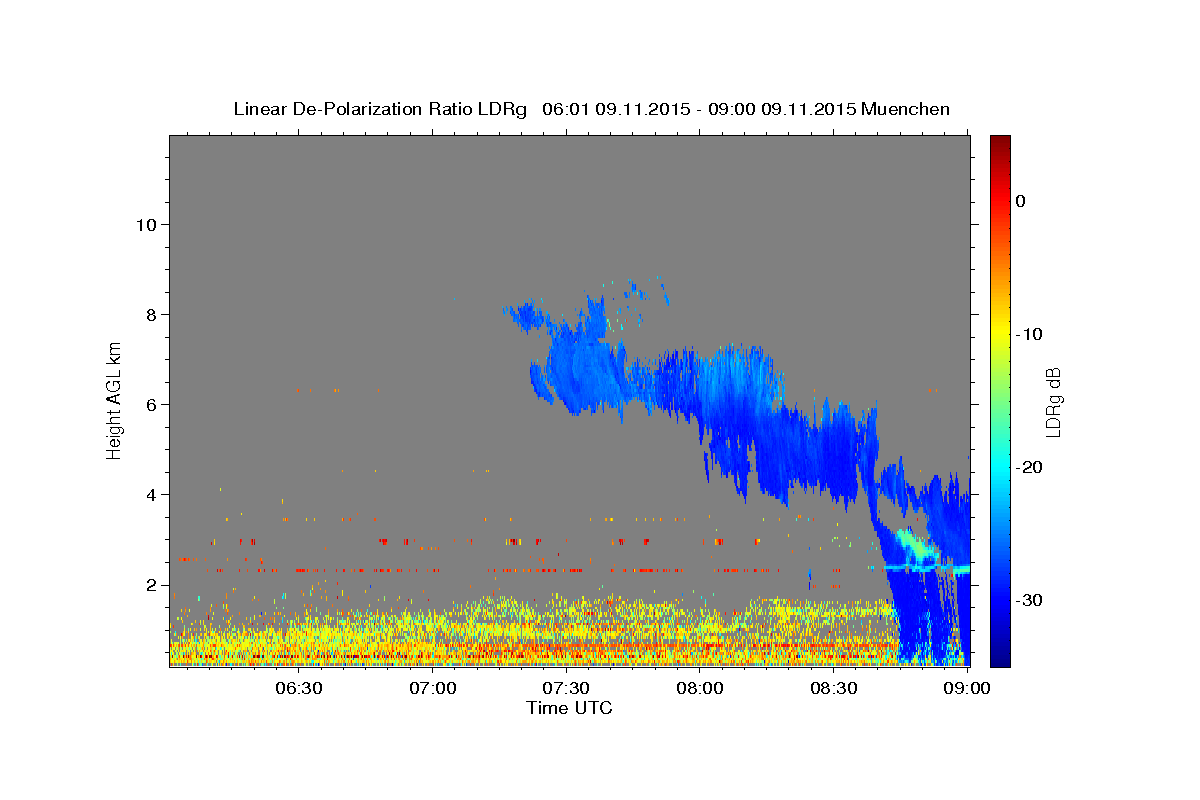Screen dimensions: 1200x800
Task: Click the colorbar value label 0
Action: 1021,201
